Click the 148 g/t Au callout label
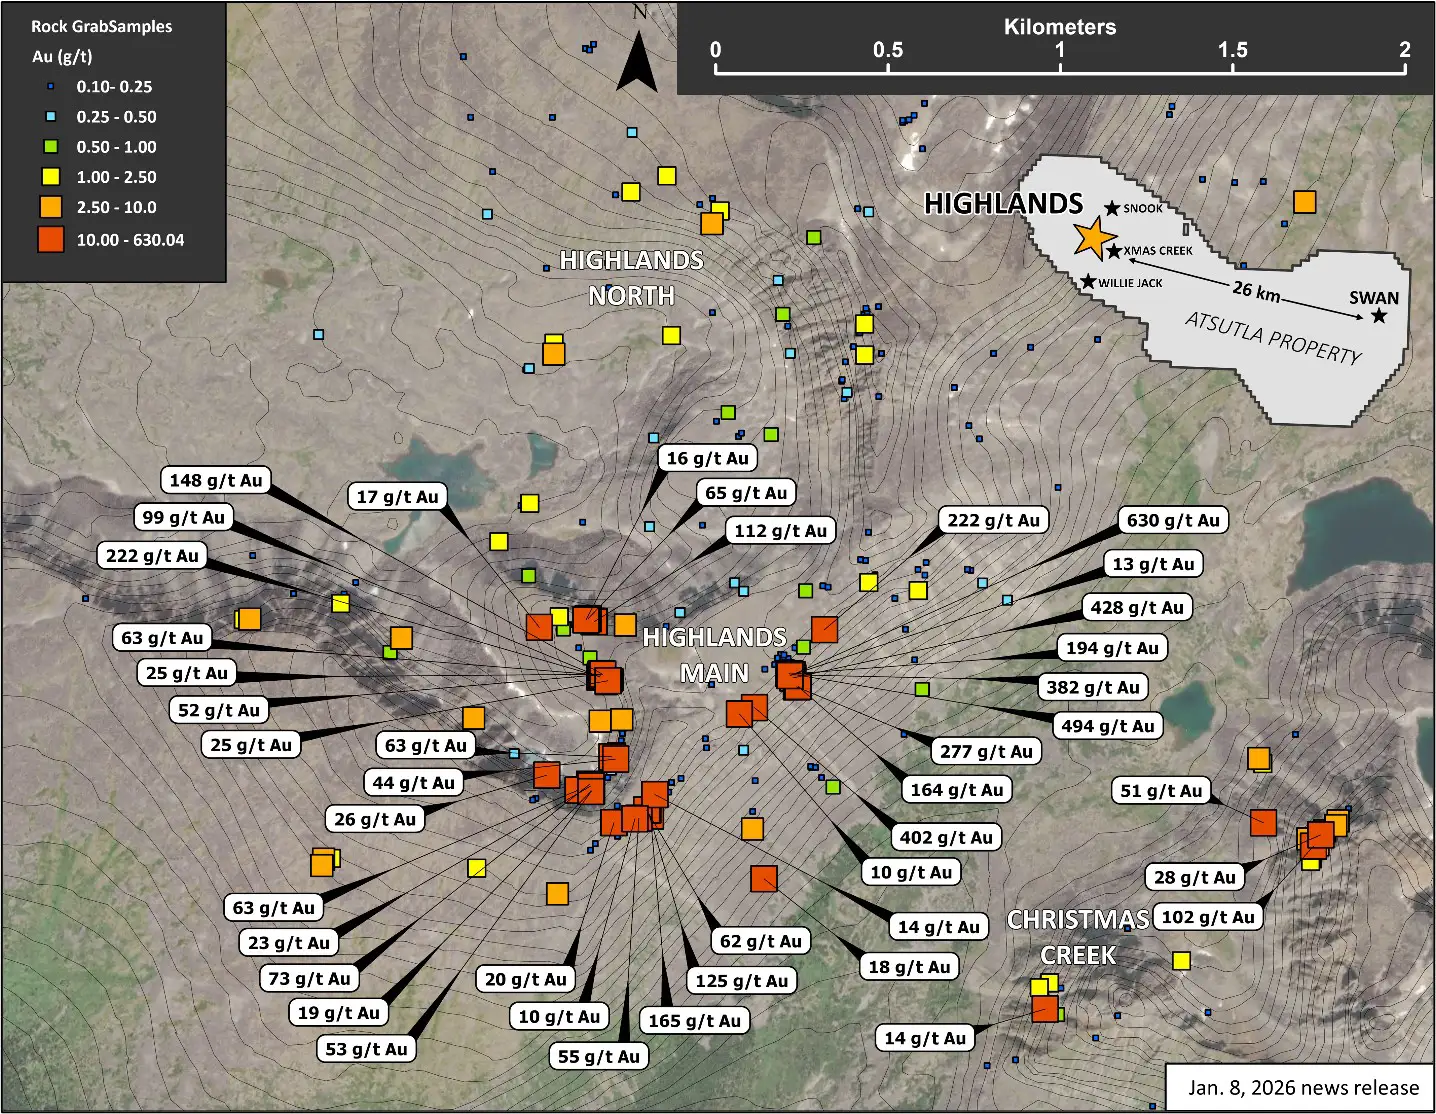Image resolution: width=1436 pixels, height=1114 pixels. (216, 480)
